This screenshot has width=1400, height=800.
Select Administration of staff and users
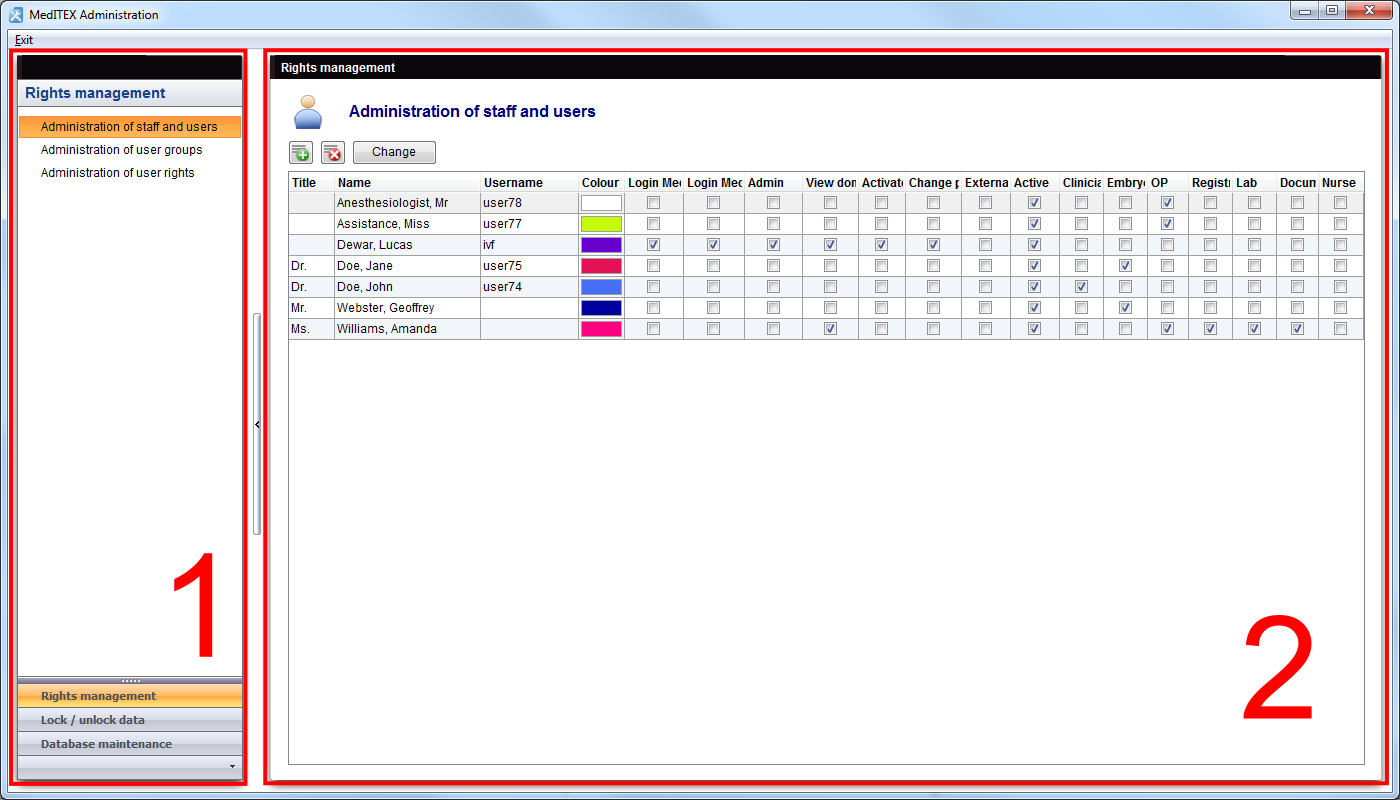click(x=129, y=127)
